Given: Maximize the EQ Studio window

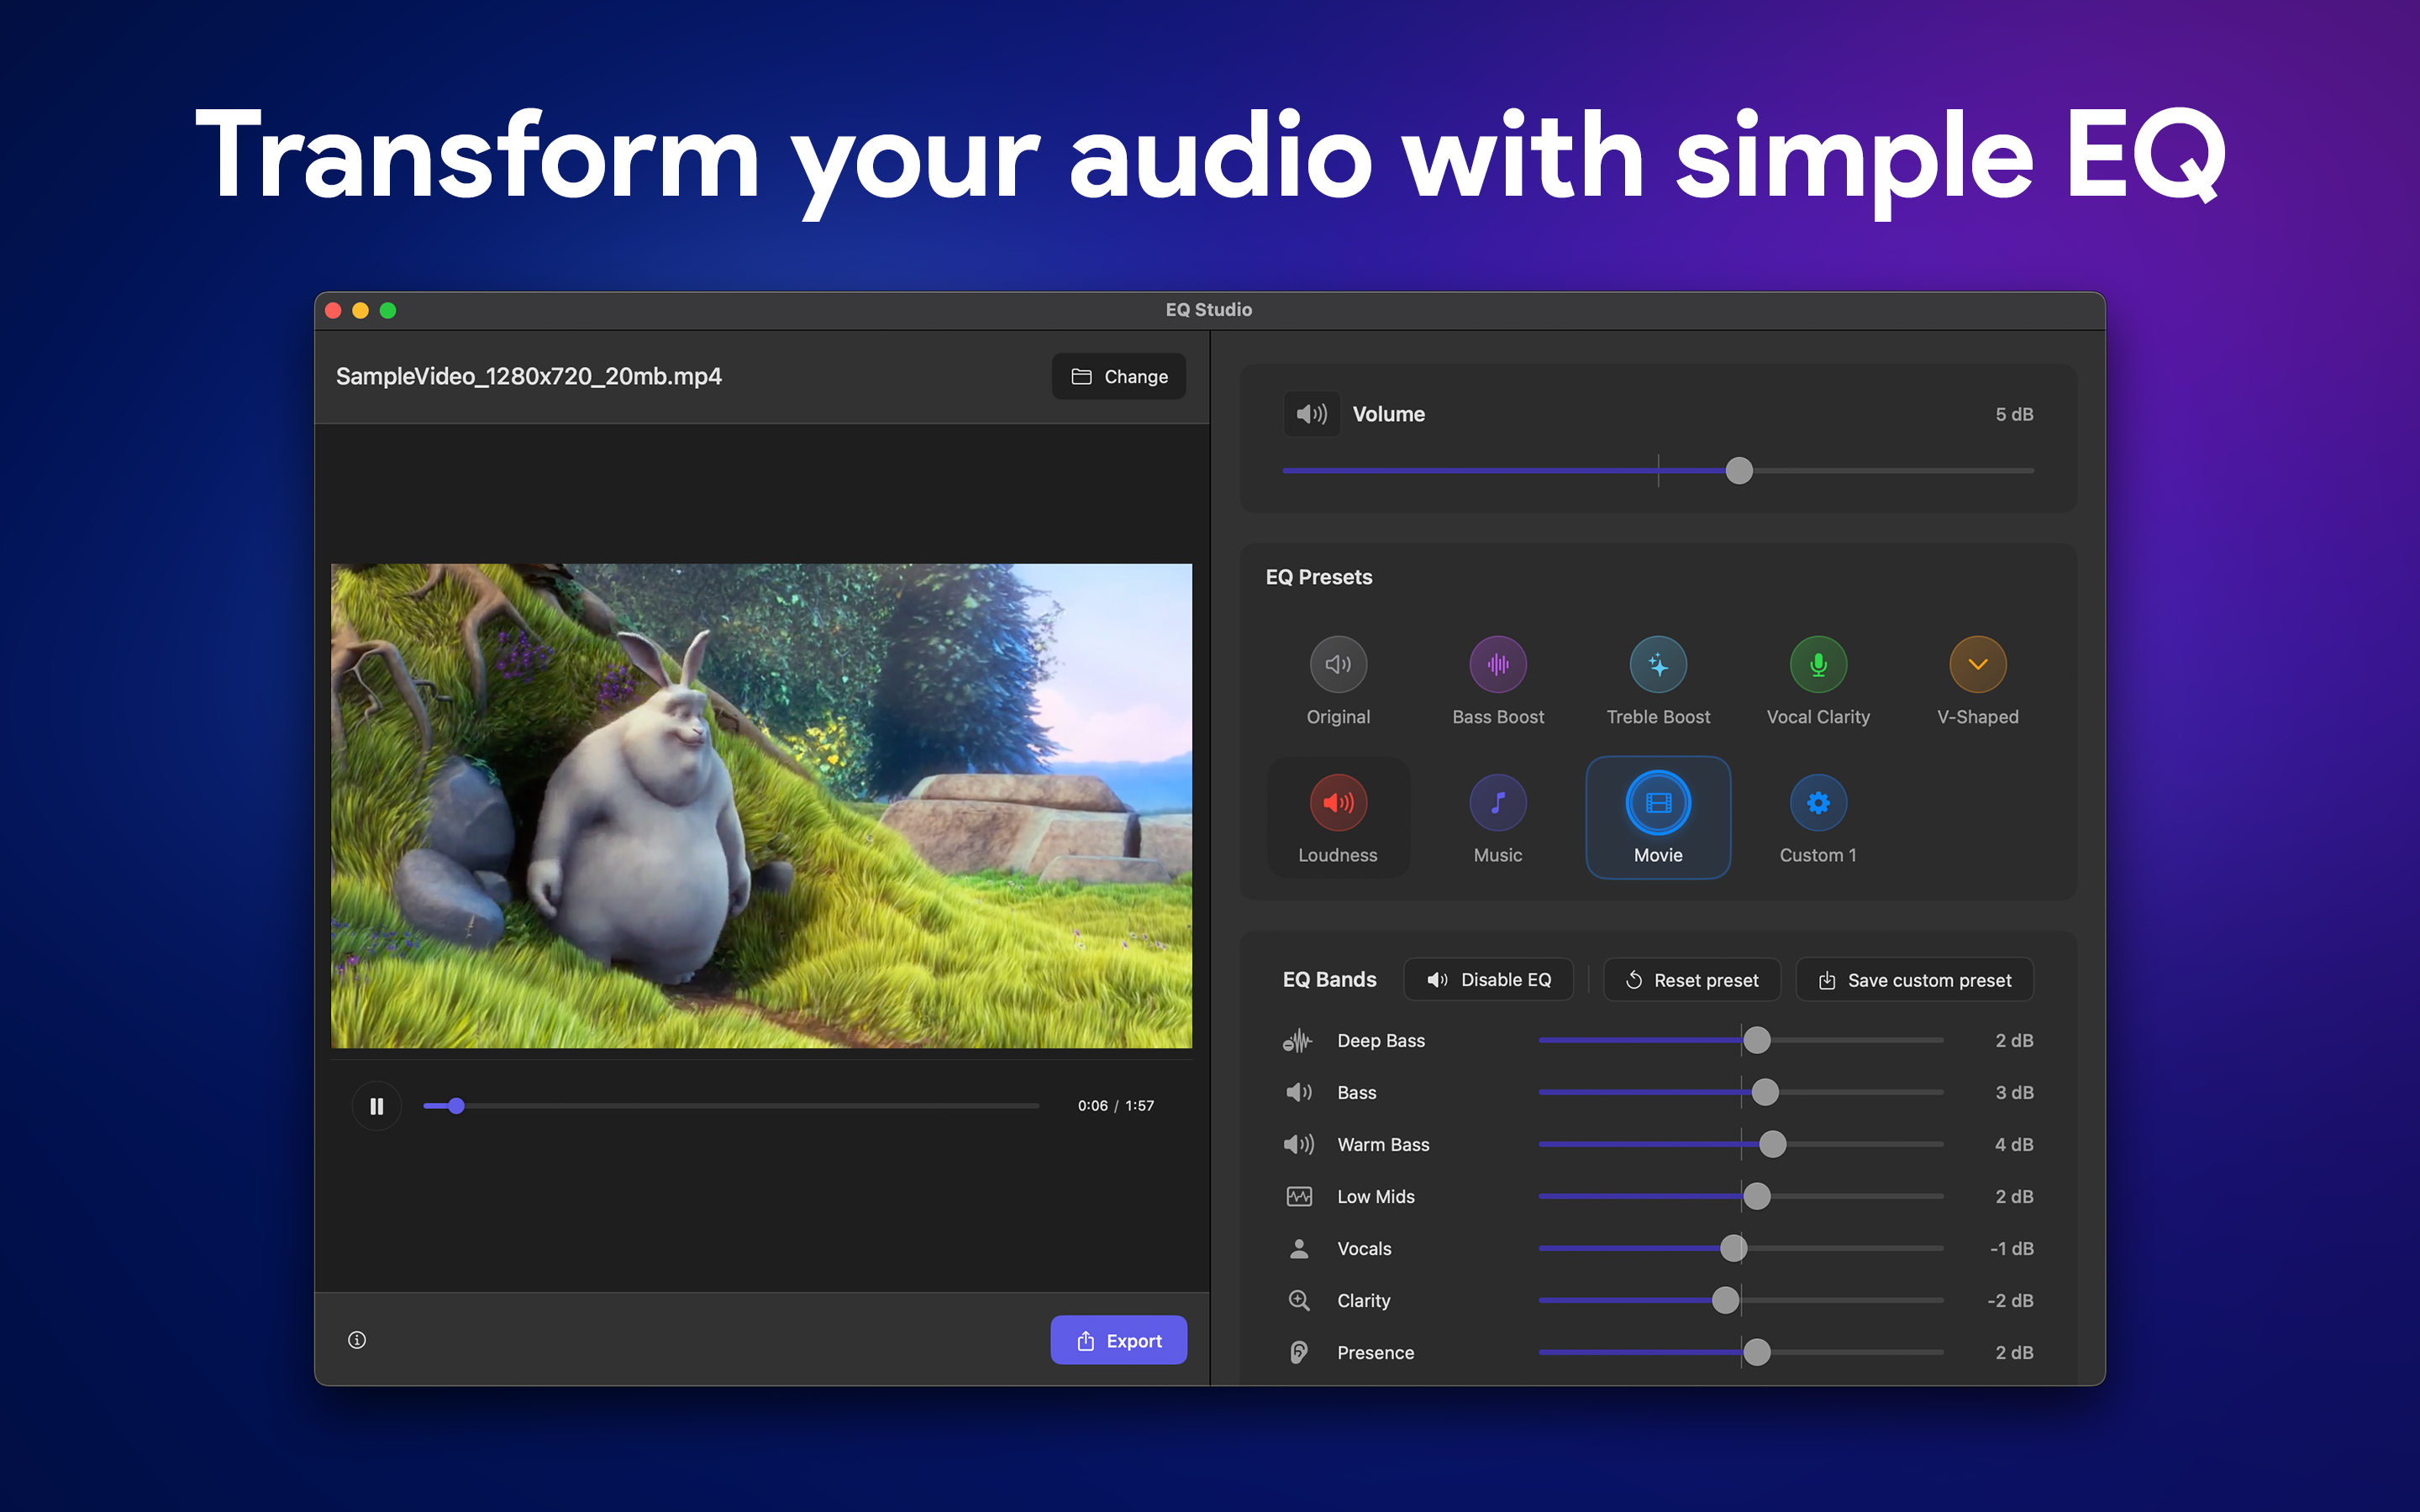Looking at the screenshot, I should 388,311.
